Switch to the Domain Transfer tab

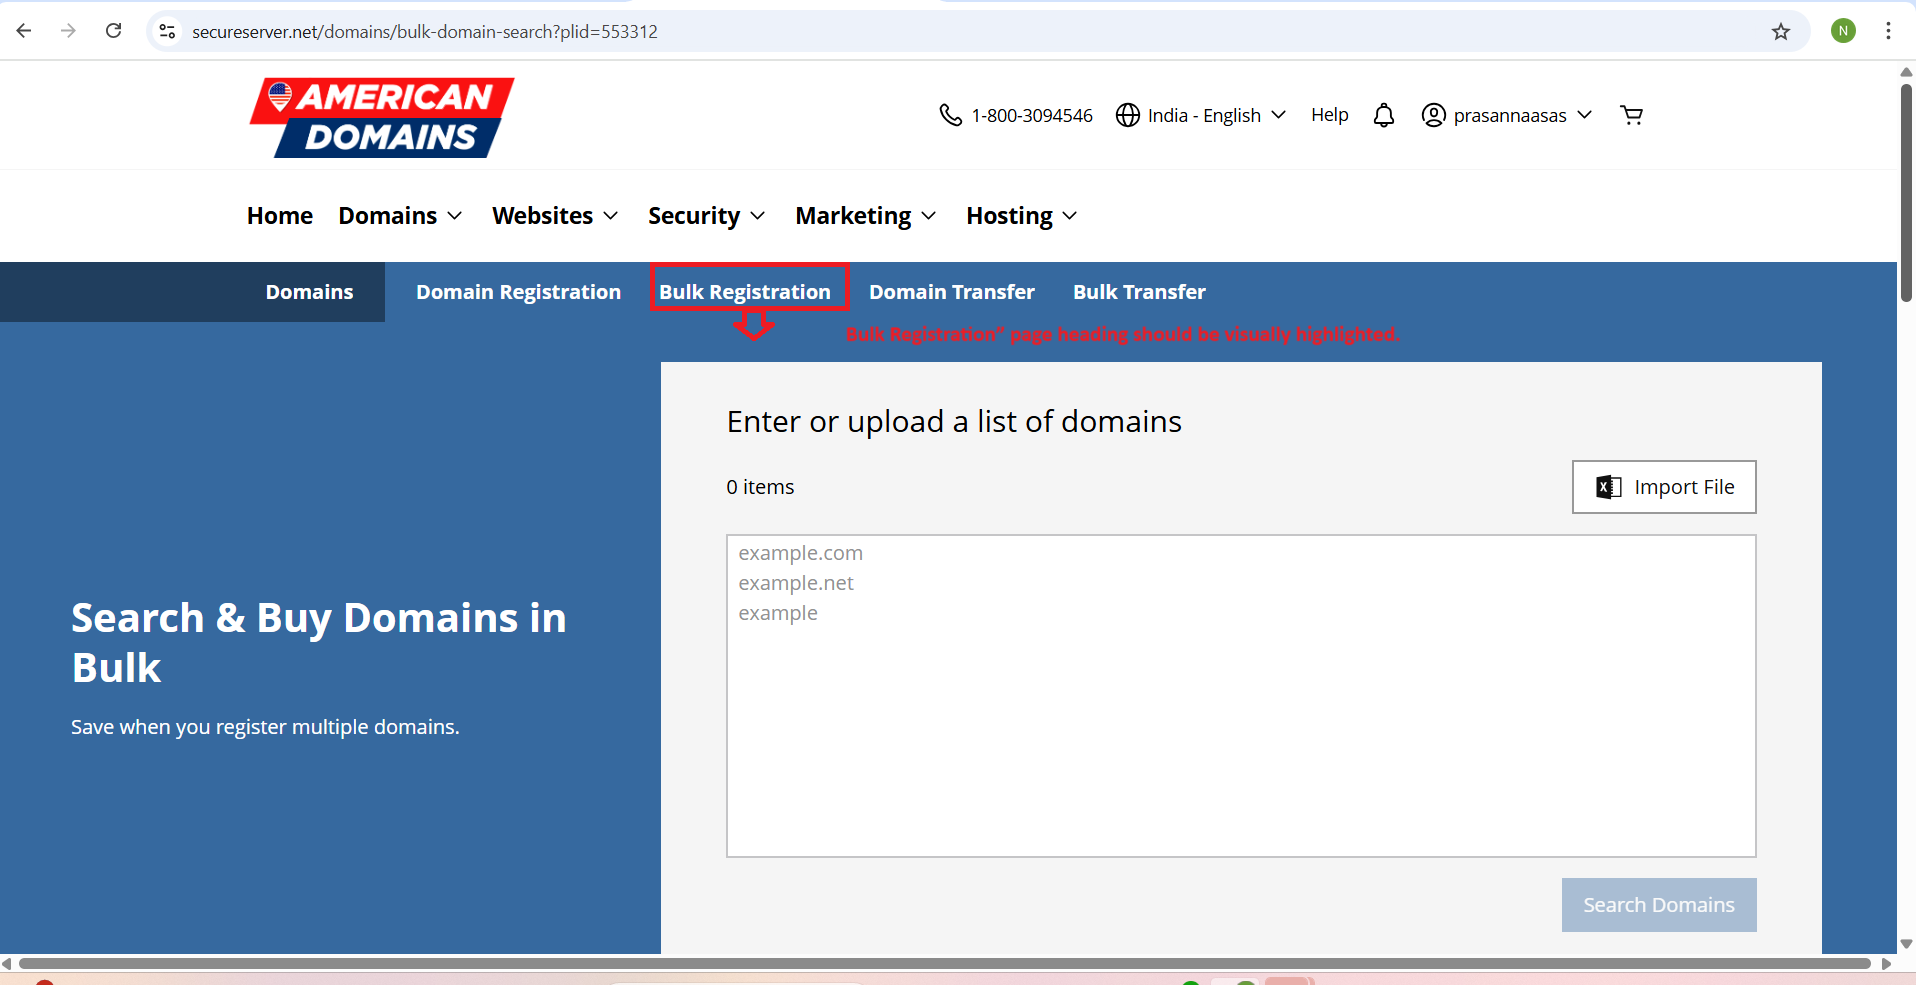(x=951, y=292)
